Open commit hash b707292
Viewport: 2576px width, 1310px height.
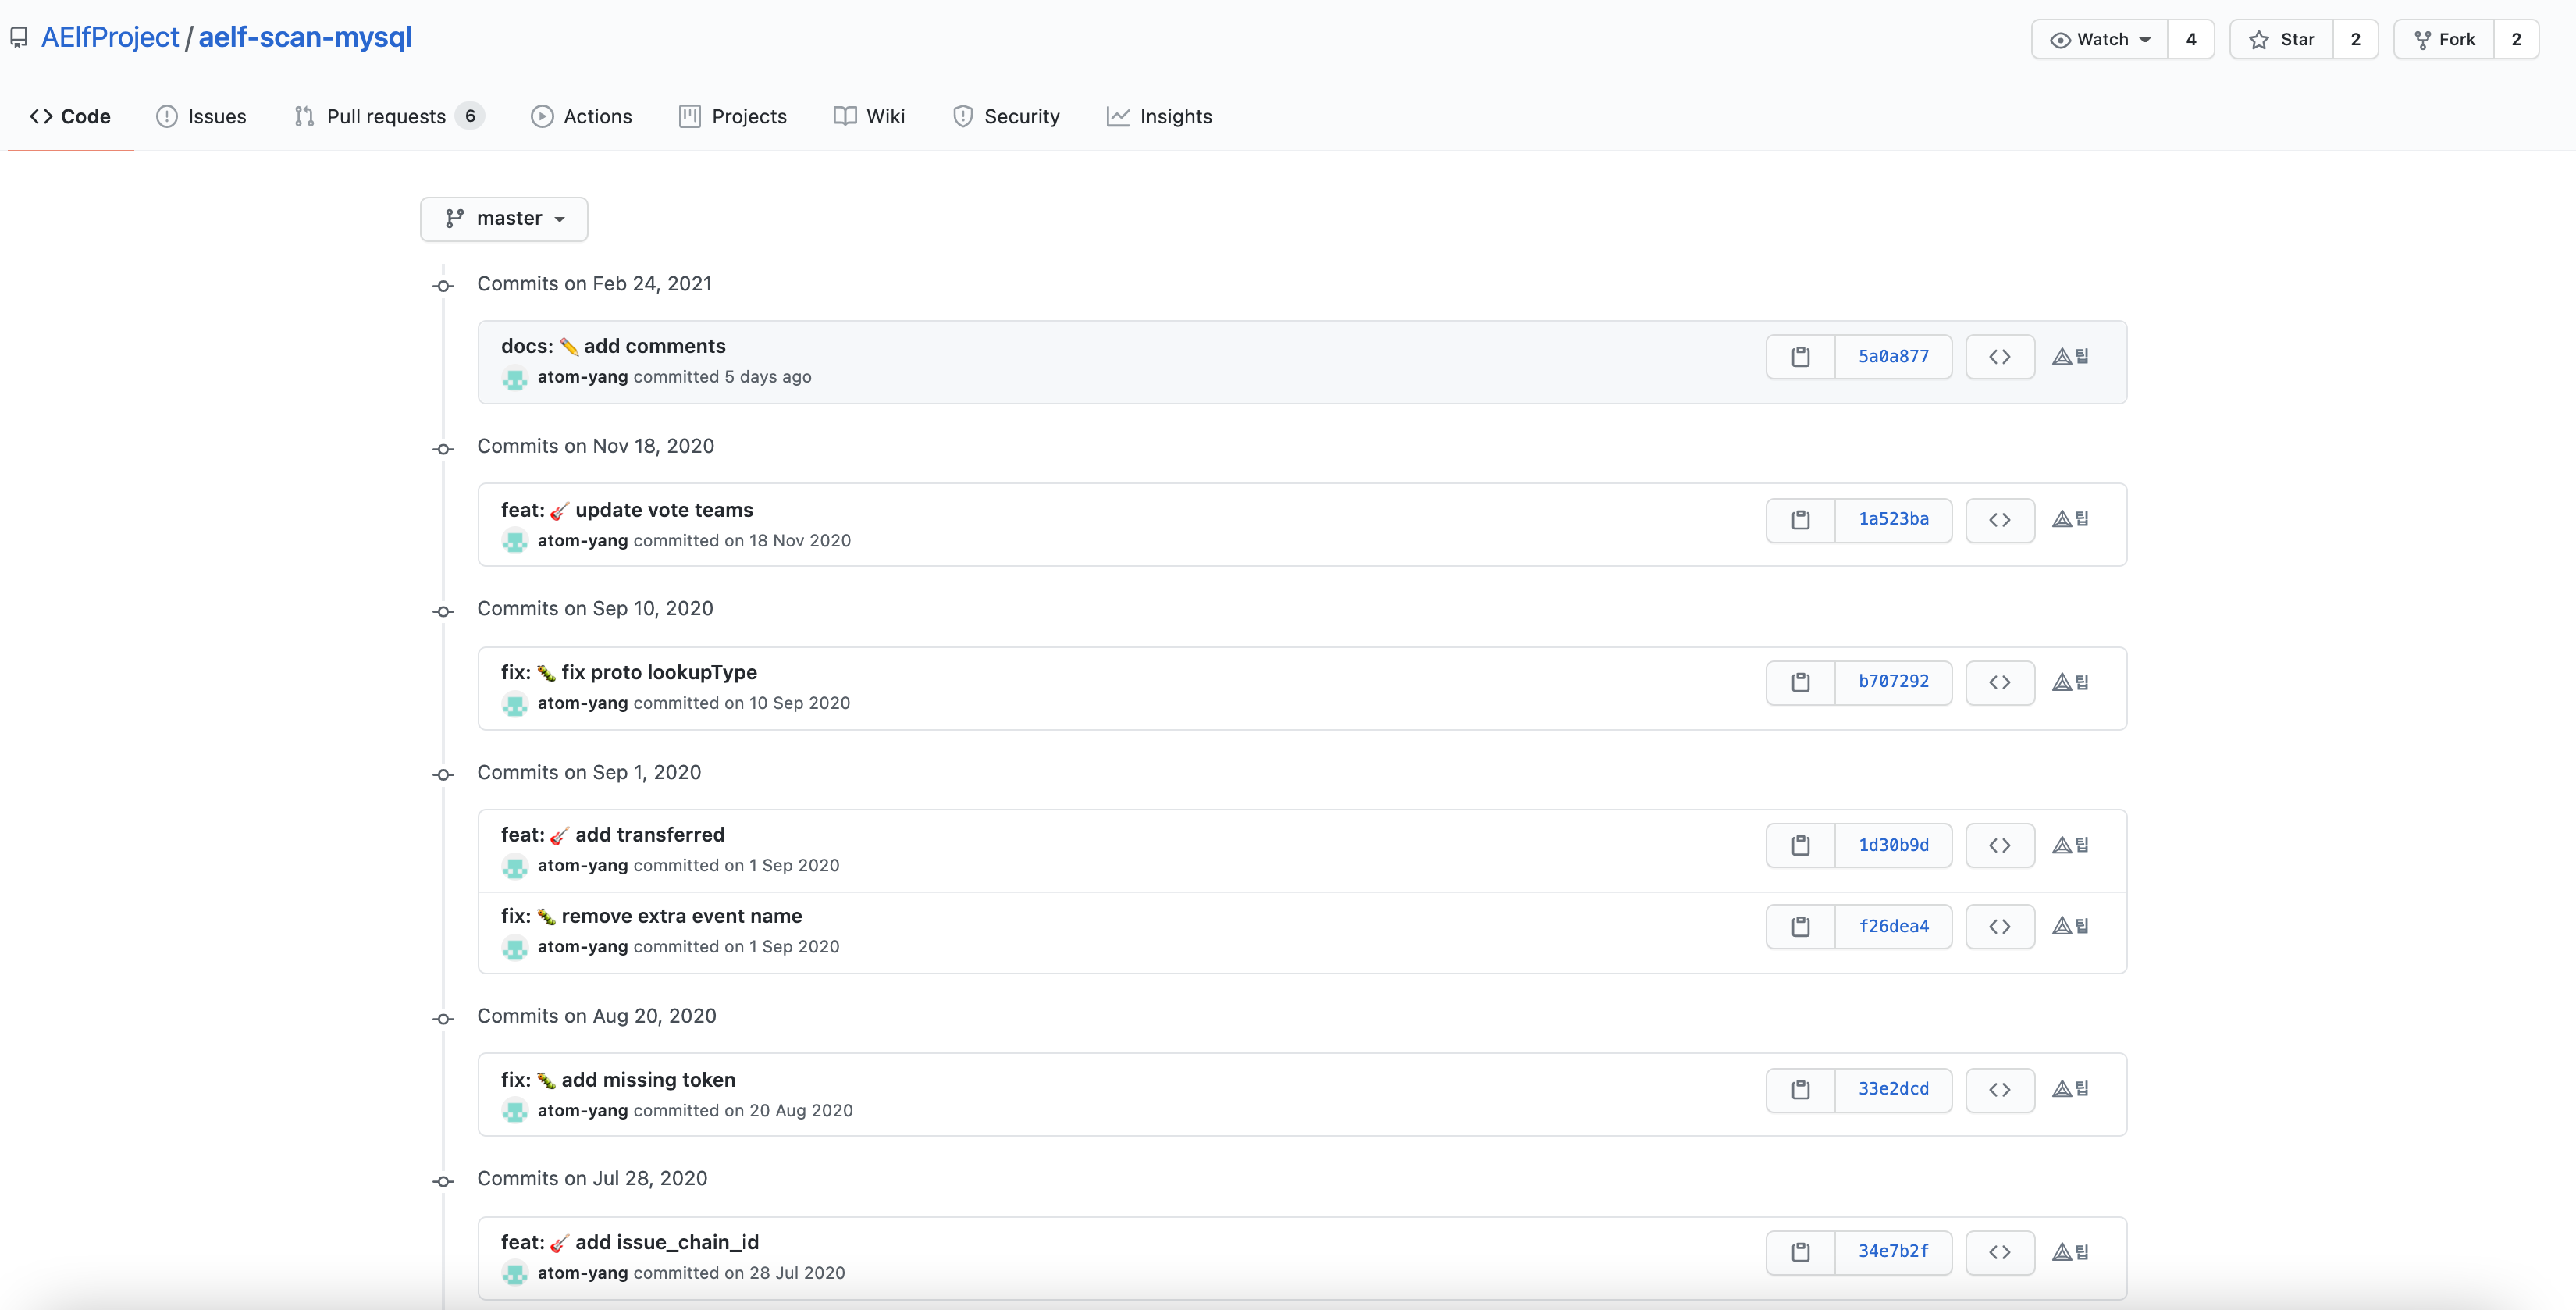(x=1893, y=682)
